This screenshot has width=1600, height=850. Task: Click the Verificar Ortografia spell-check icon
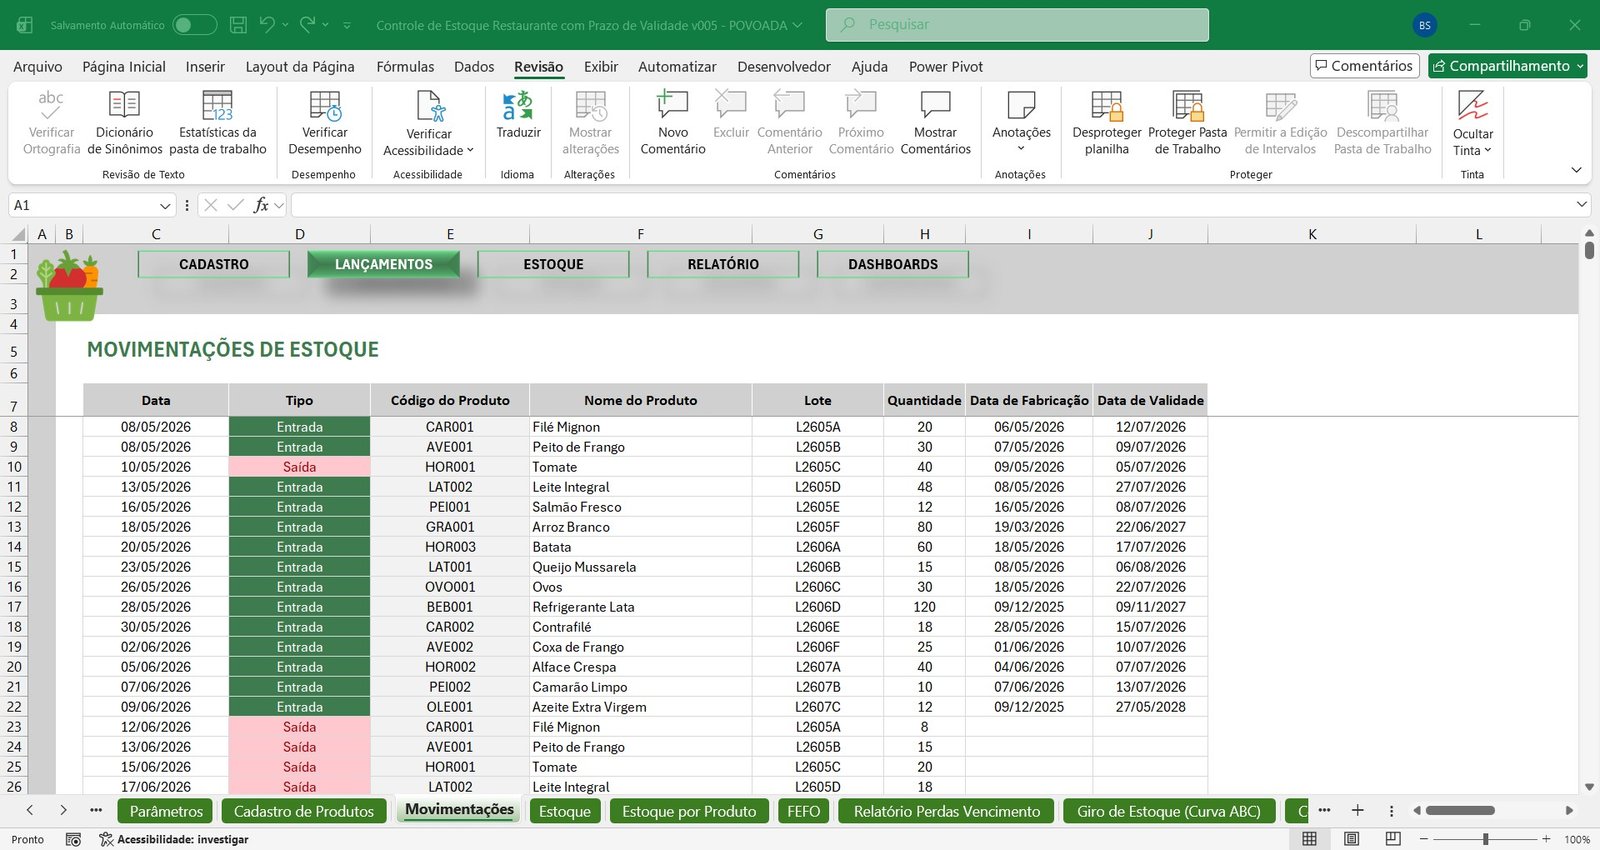point(51,104)
